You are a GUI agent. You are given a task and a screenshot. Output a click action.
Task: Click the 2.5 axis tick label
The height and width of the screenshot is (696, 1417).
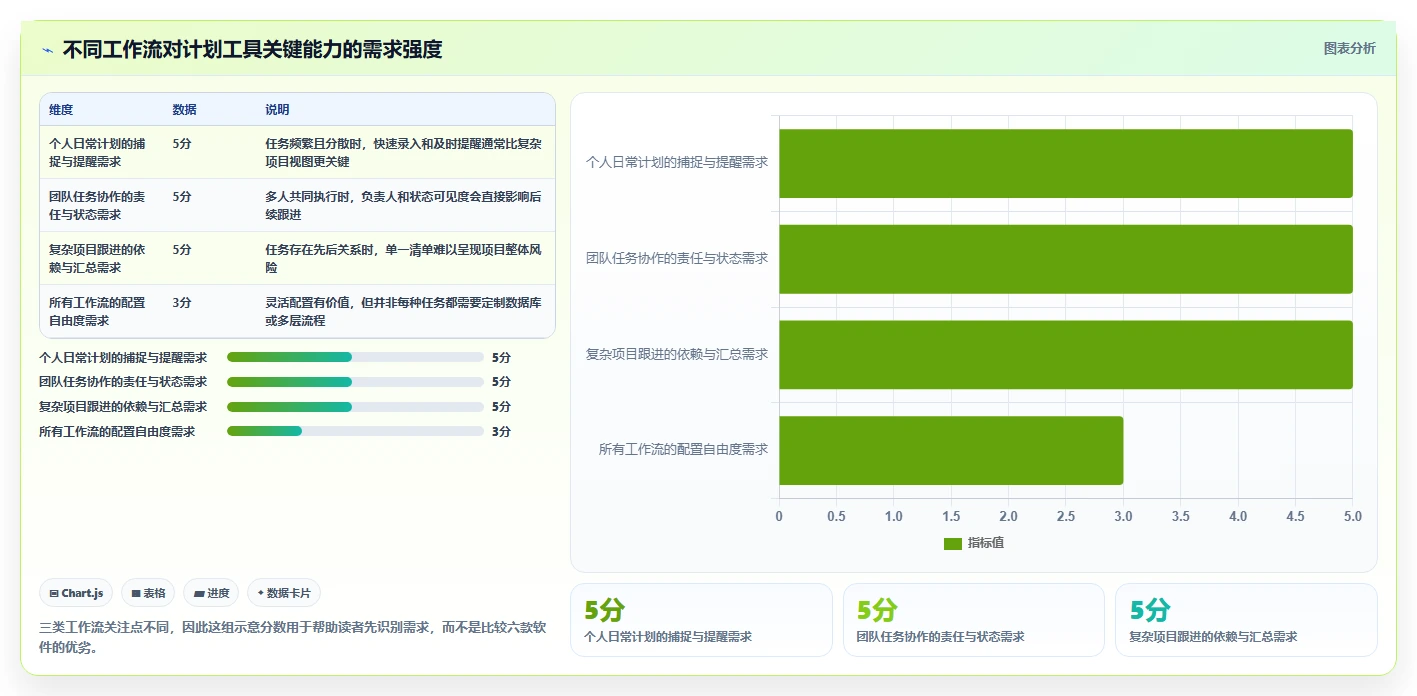coord(1066,516)
